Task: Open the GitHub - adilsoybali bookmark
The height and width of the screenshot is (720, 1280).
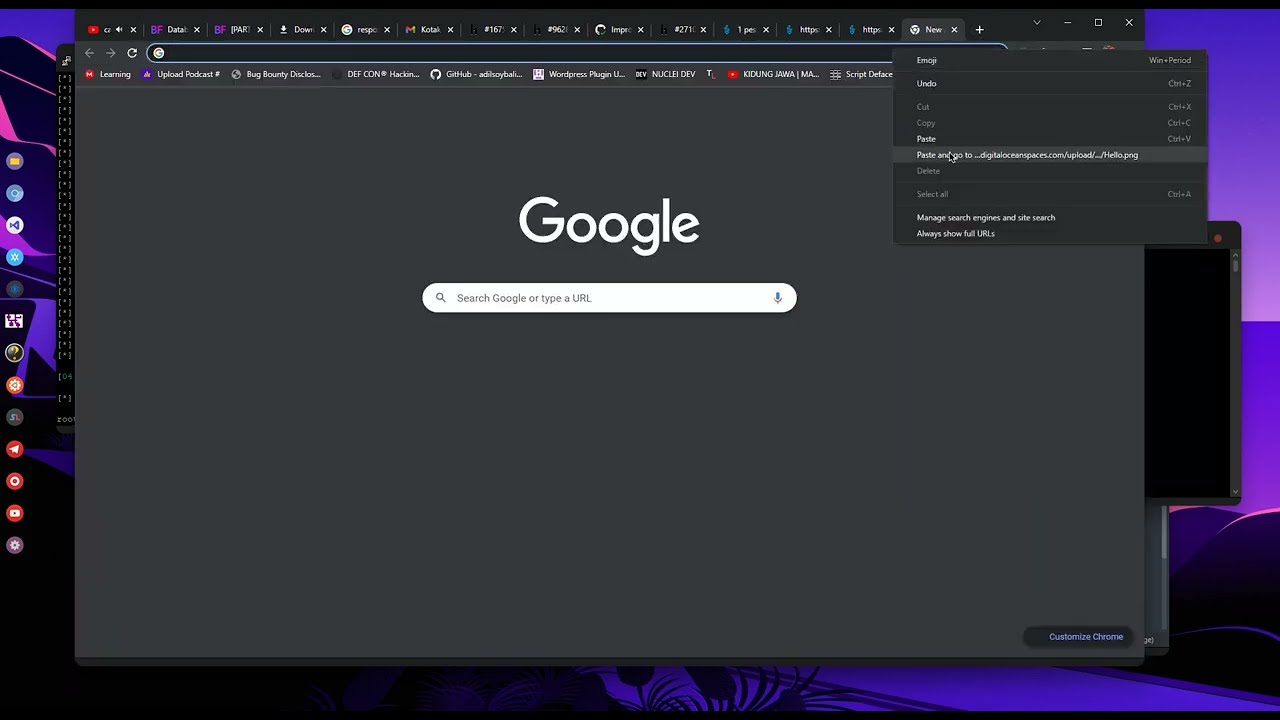Action: click(476, 74)
